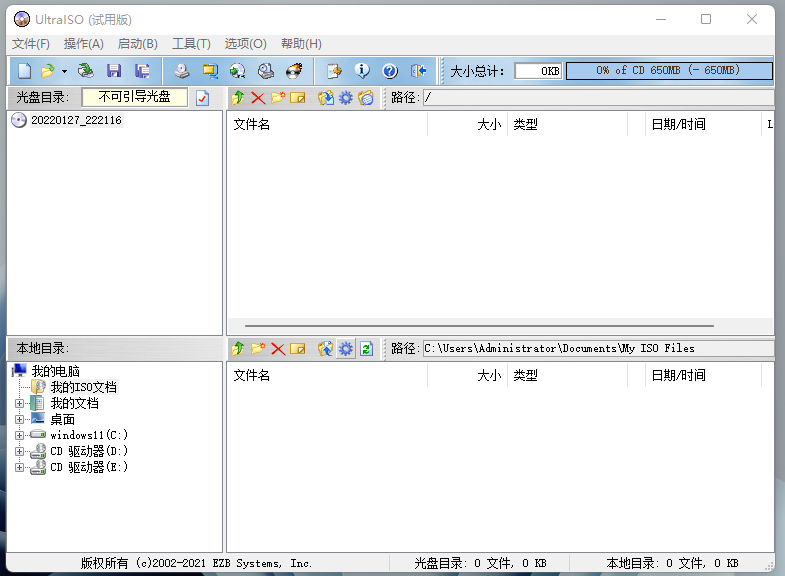
Task: Go up one level in local directory
Action: coord(238,349)
